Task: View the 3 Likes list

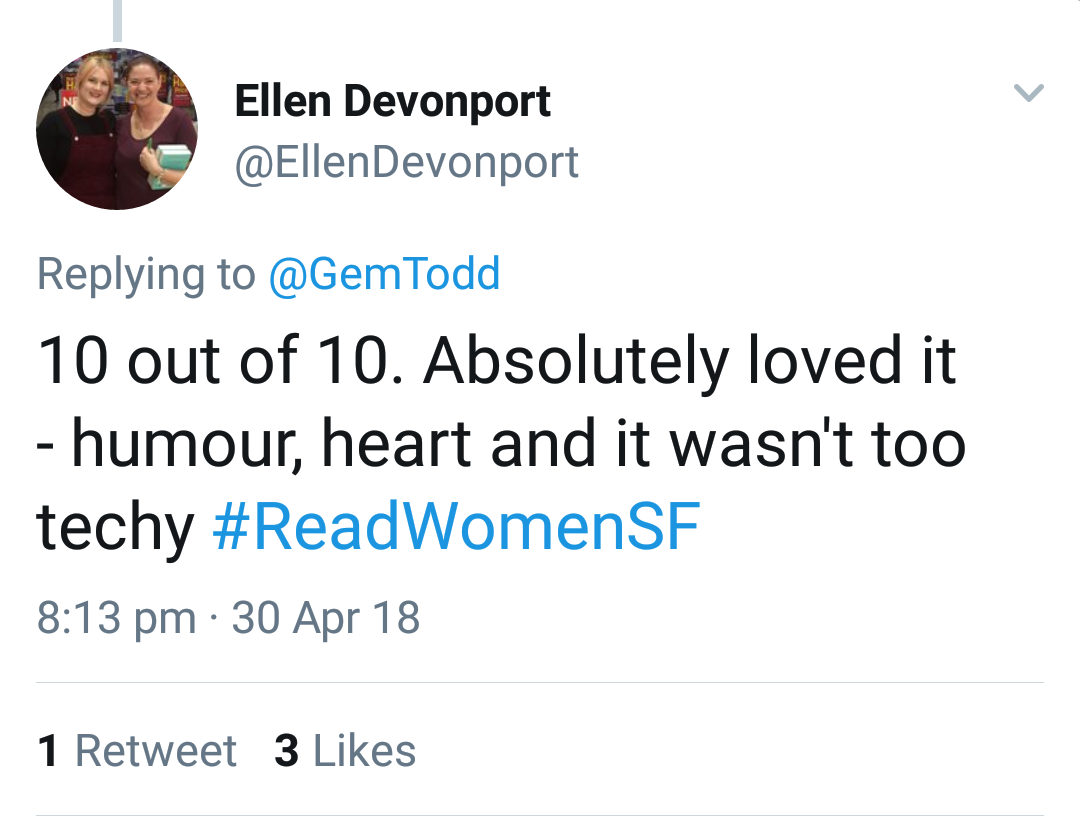Action: pos(345,751)
